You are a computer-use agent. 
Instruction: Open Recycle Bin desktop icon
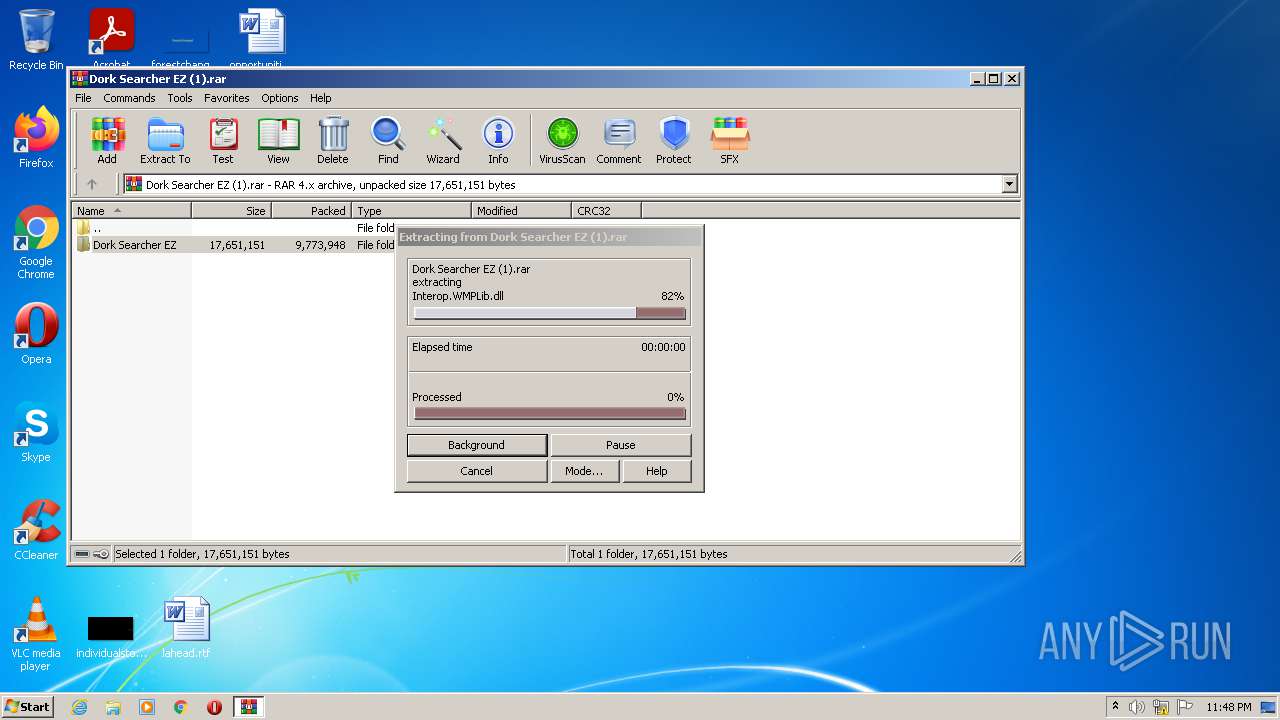point(36,40)
